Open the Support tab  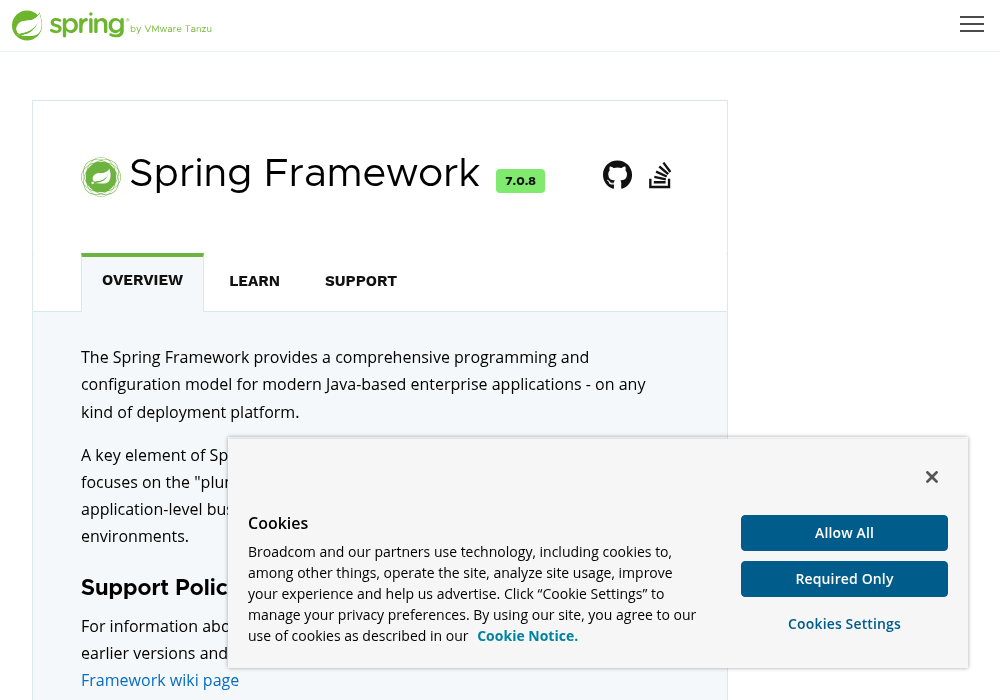click(361, 281)
